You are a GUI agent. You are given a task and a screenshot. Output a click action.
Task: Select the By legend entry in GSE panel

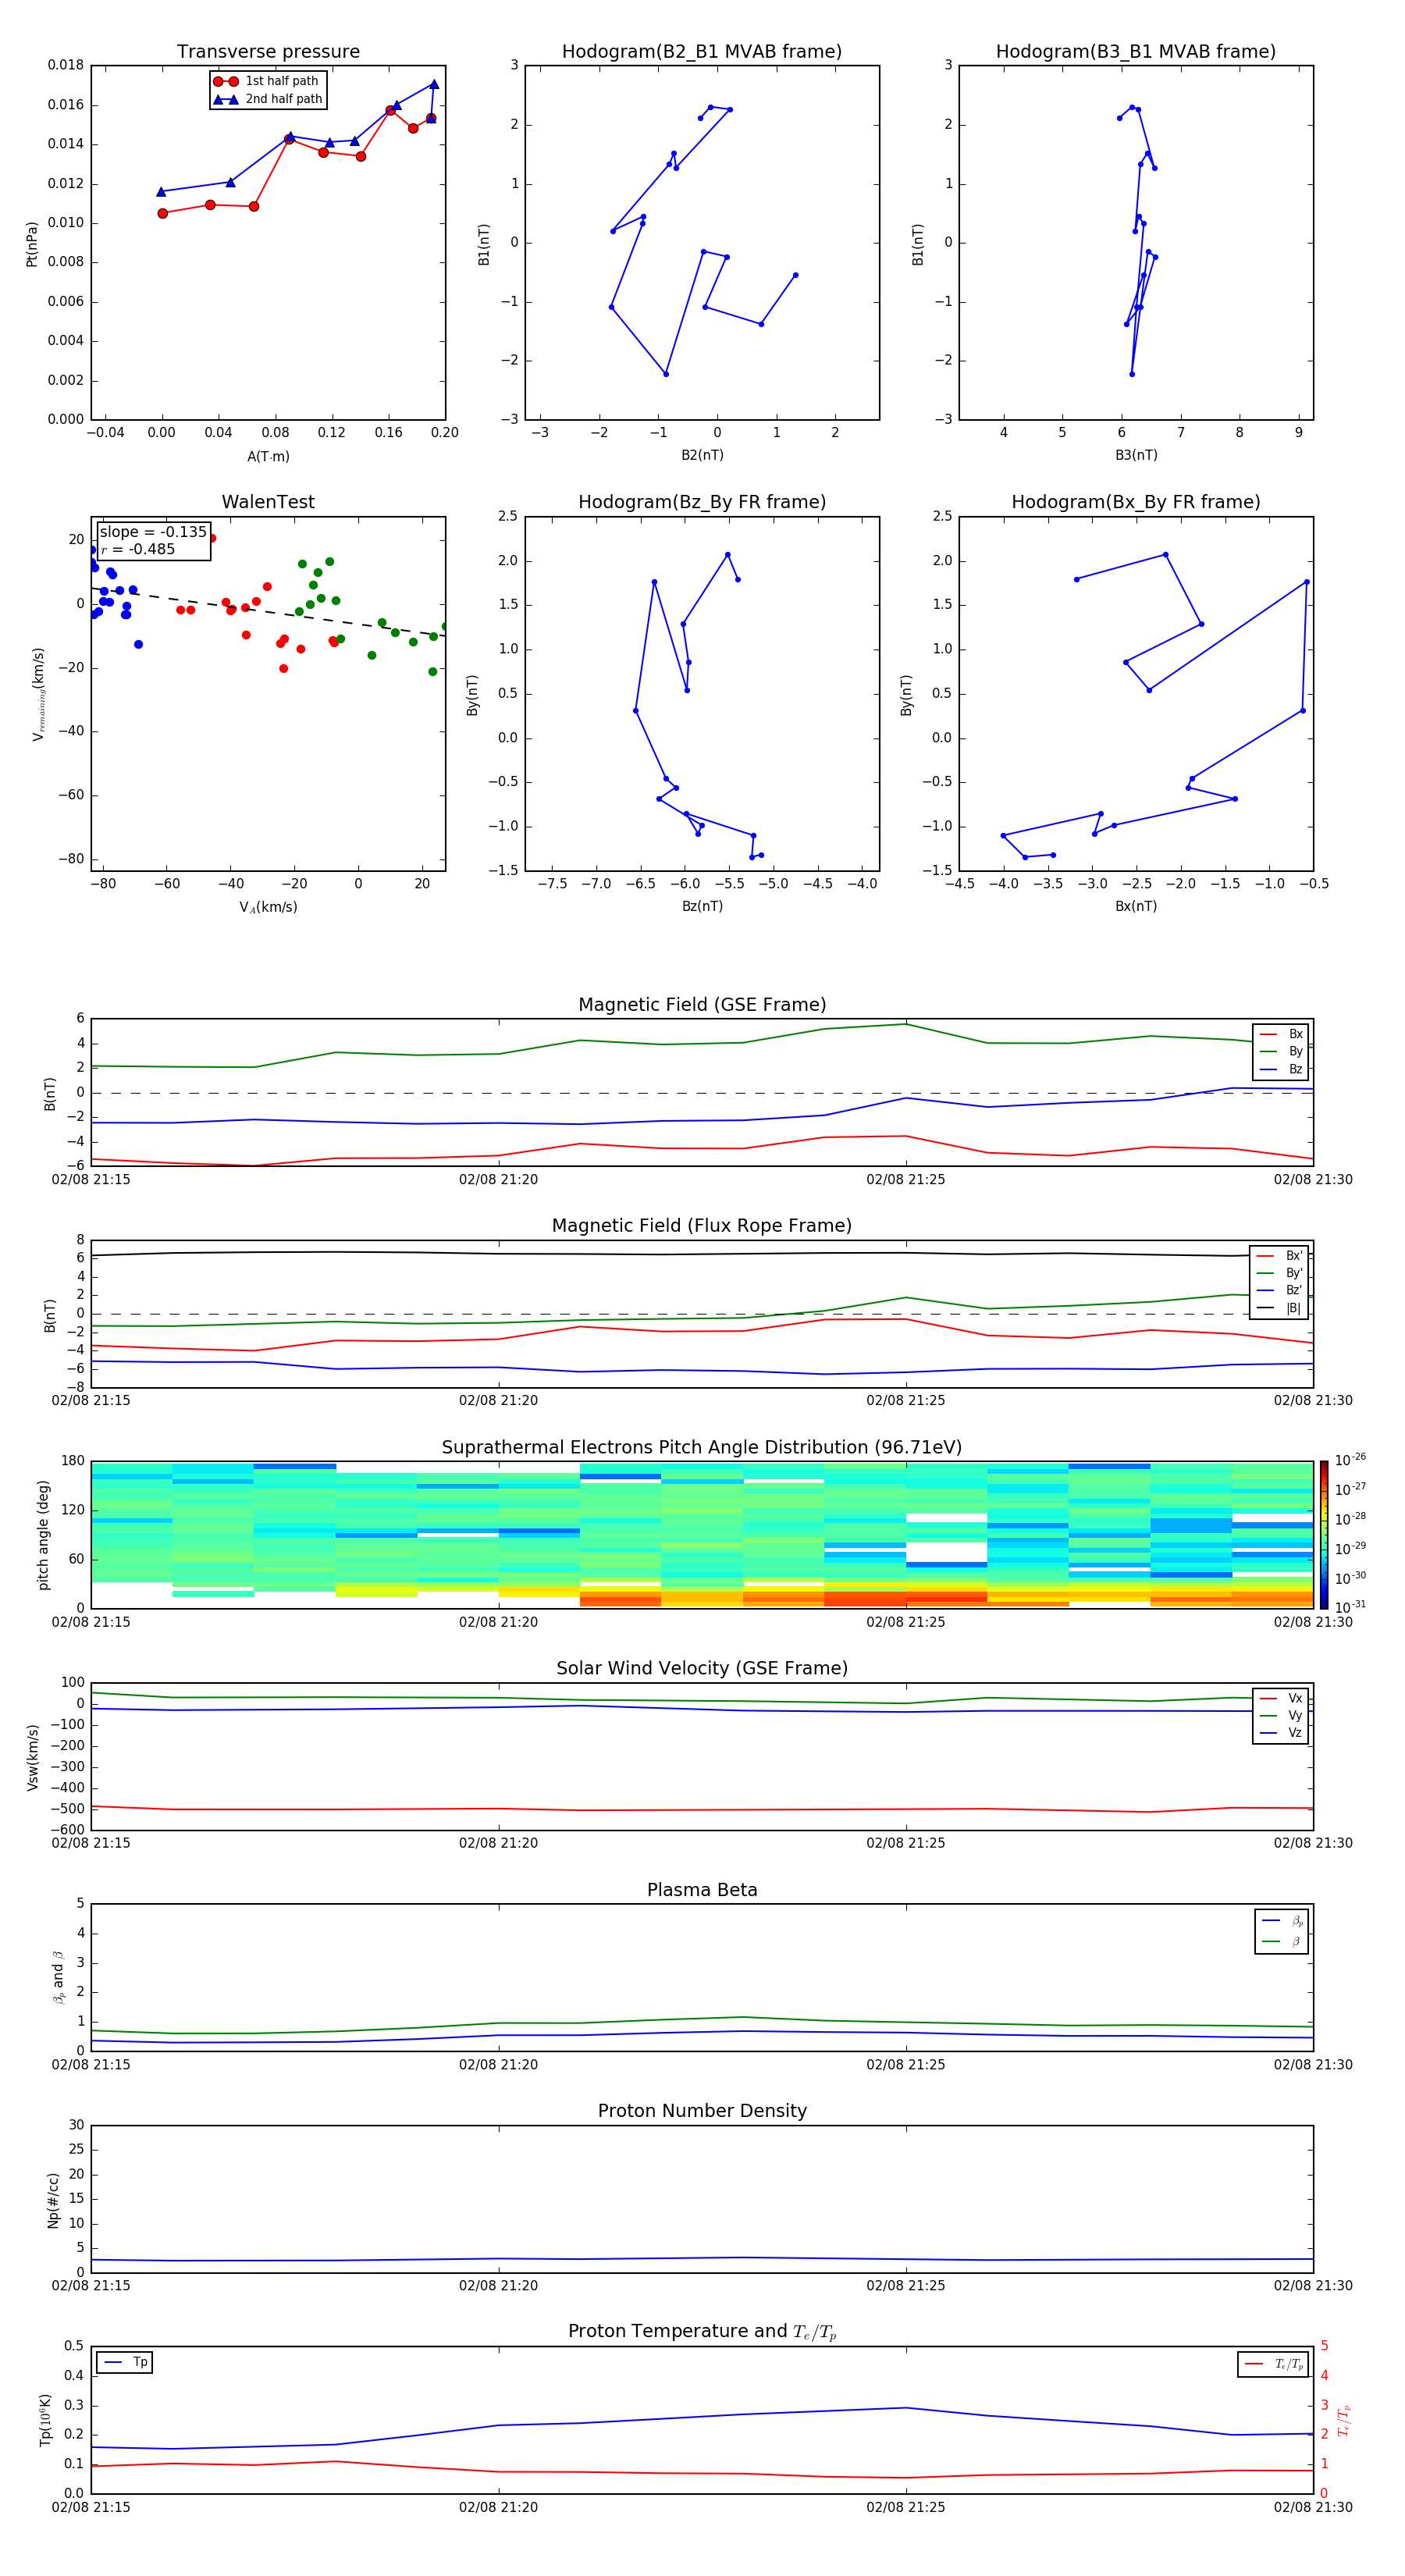coord(1281,1051)
